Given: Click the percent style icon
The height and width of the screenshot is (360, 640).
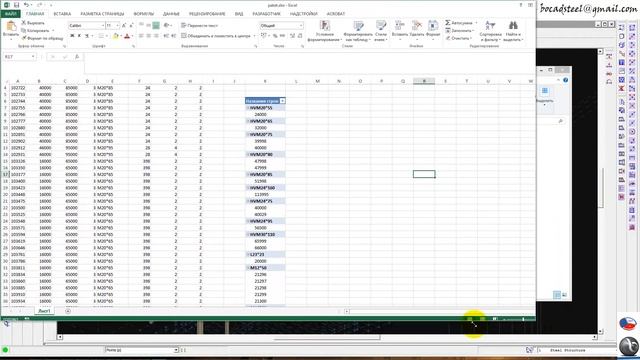Looking at the screenshot, I should (x=275, y=36).
